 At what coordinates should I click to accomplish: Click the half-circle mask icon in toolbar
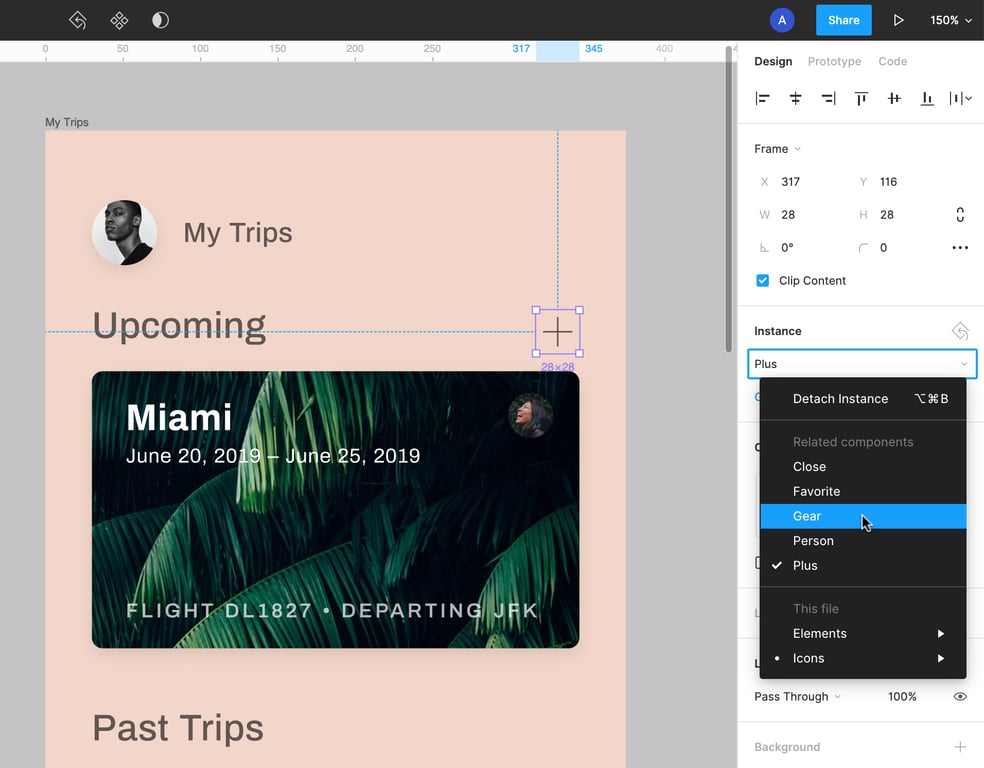point(160,20)
